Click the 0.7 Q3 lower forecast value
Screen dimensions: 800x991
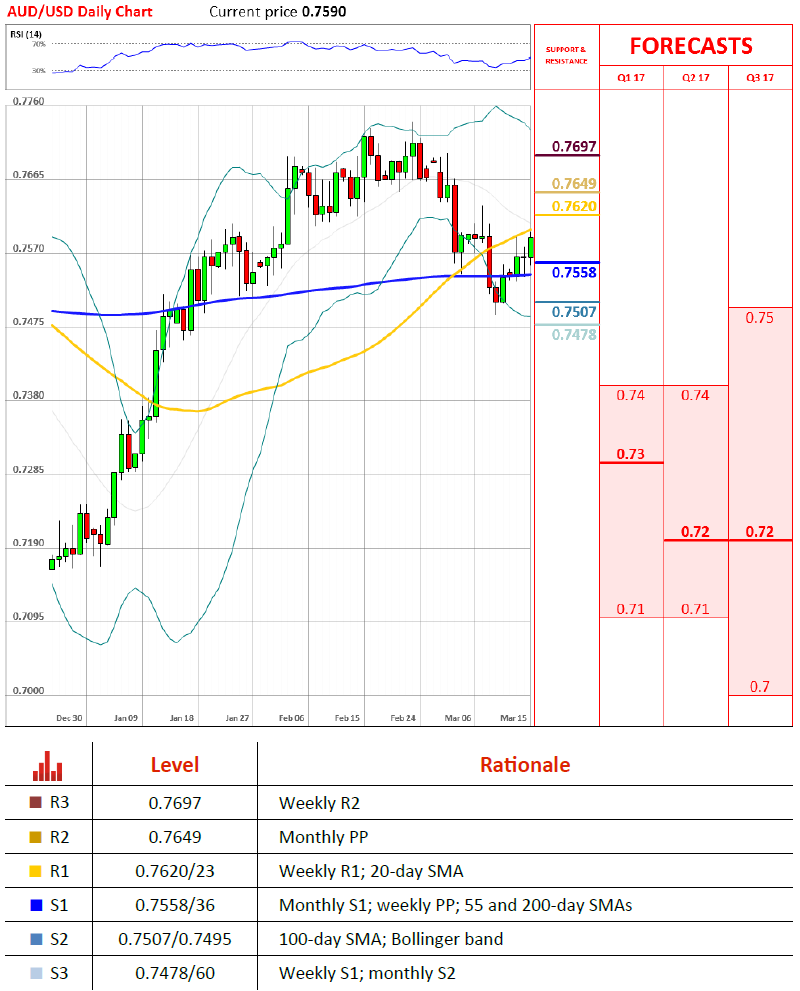pyautogui.click(x=760, y=686)
